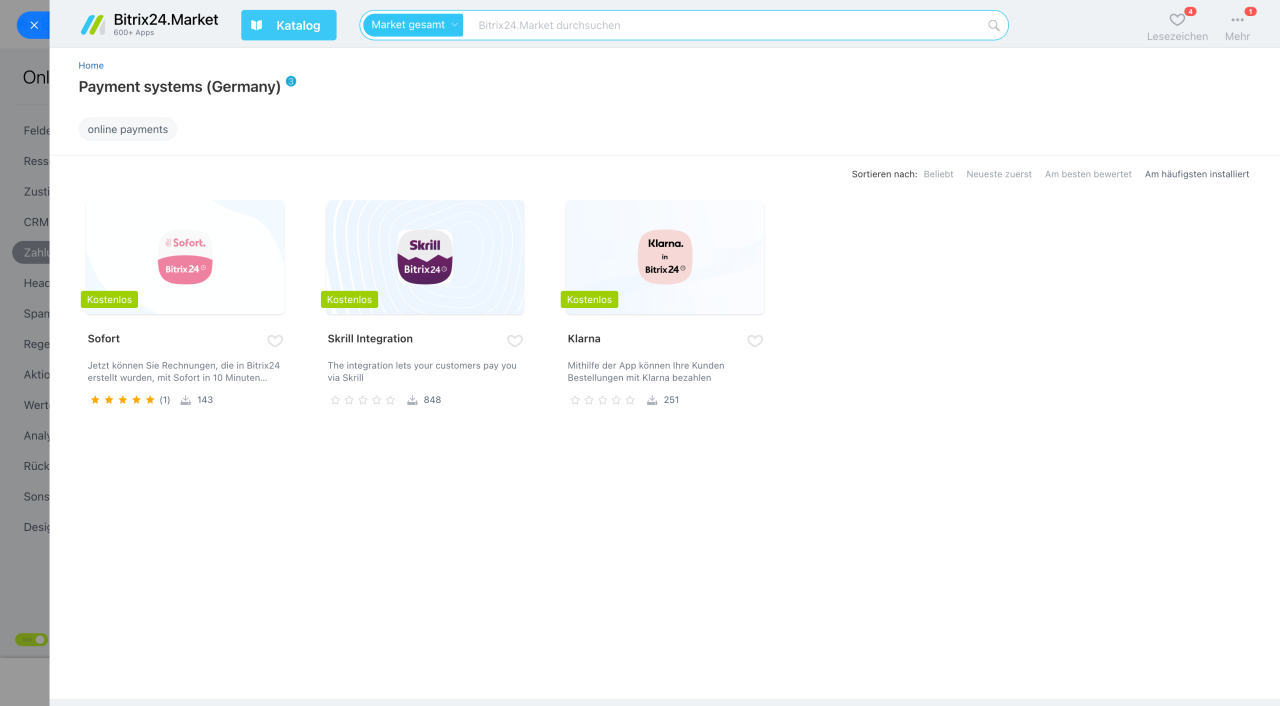Click the count badge beside page title
The width and height of the screenshot is (1280, 706).
click(291, 81)
